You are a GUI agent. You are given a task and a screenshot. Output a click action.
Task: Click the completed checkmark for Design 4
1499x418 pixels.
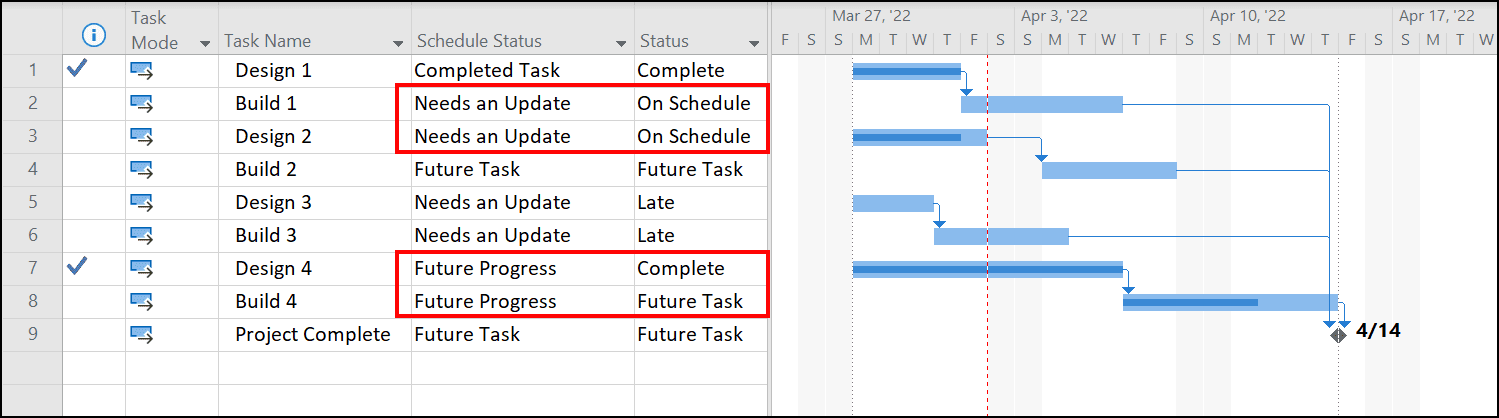point(76,267)
